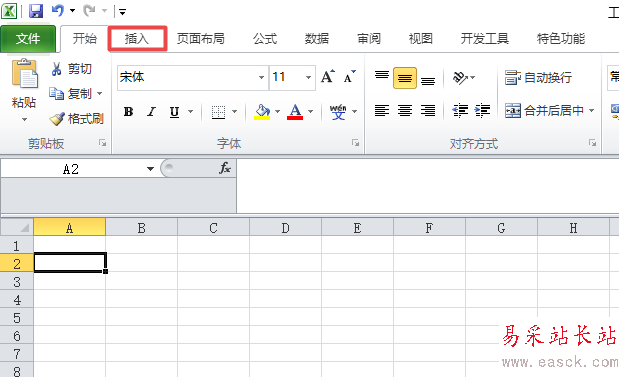
Task: Open the 字体 font dialog launcher
Action: click(355, 143)
